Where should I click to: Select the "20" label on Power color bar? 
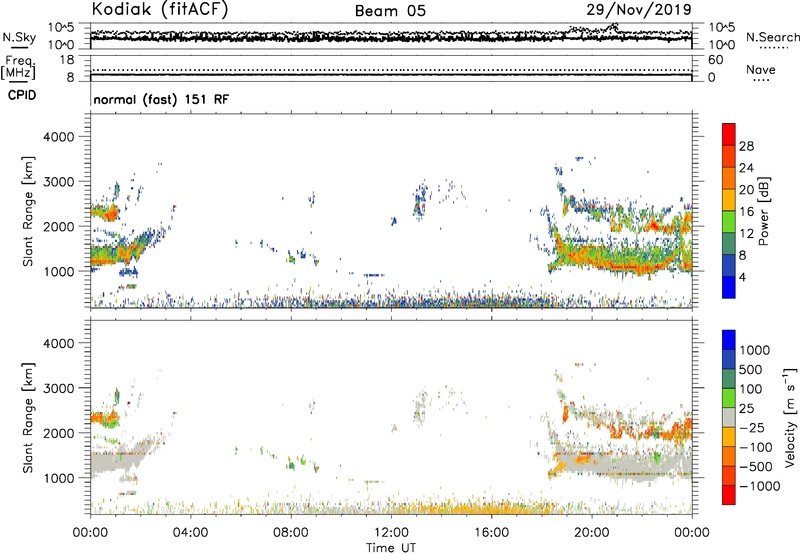pyautogui.click(x=746, y=190)
